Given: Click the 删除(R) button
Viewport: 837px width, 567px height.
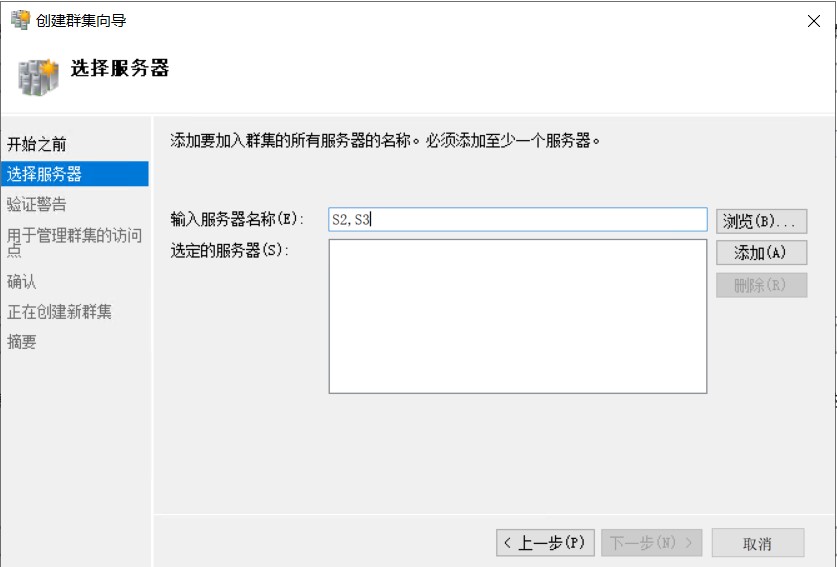Looking at the screenshot, I should pyautogui.click(x=761, y=285).
